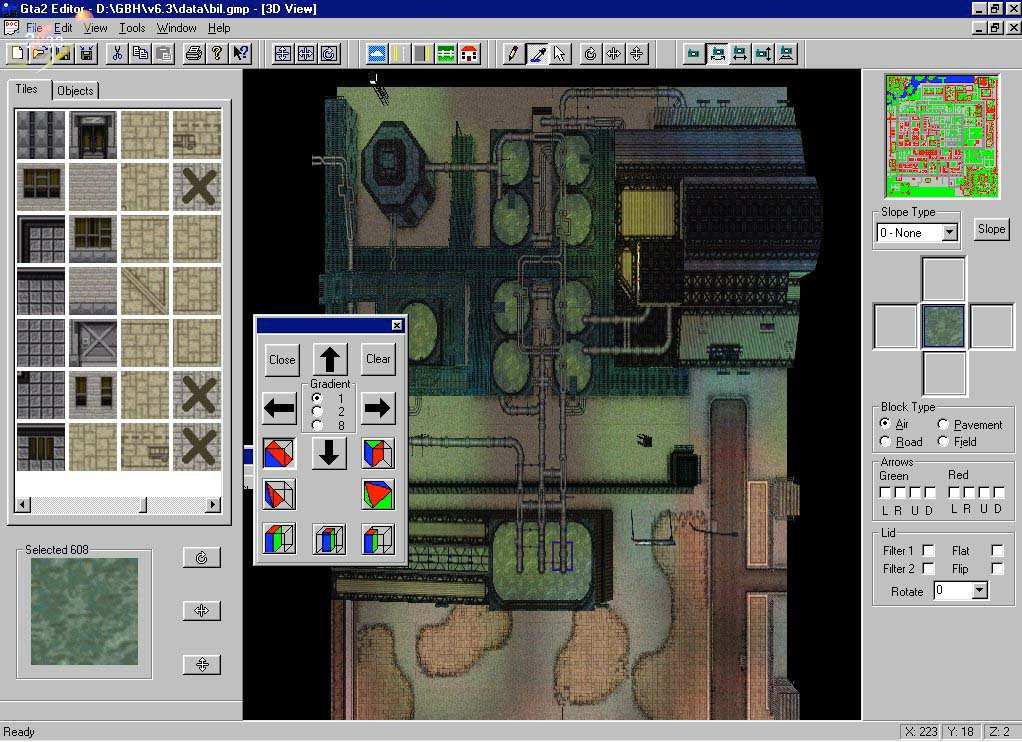
Task: Click the red-blue diagonal cube icon under left arrow
Action: 280,453
